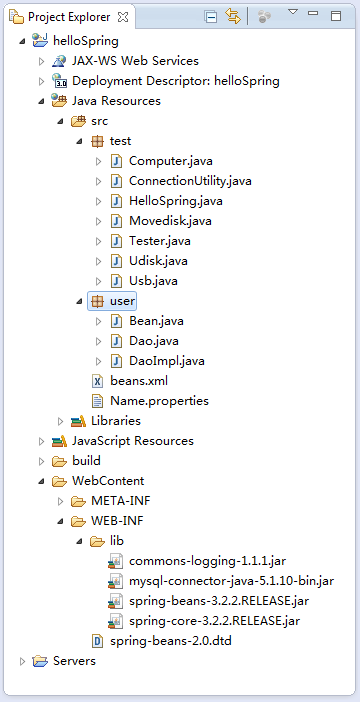Screen dimensions: 360x702
Task: Click the HelloSpring.java file icon
Action: [x=116, y=201]
